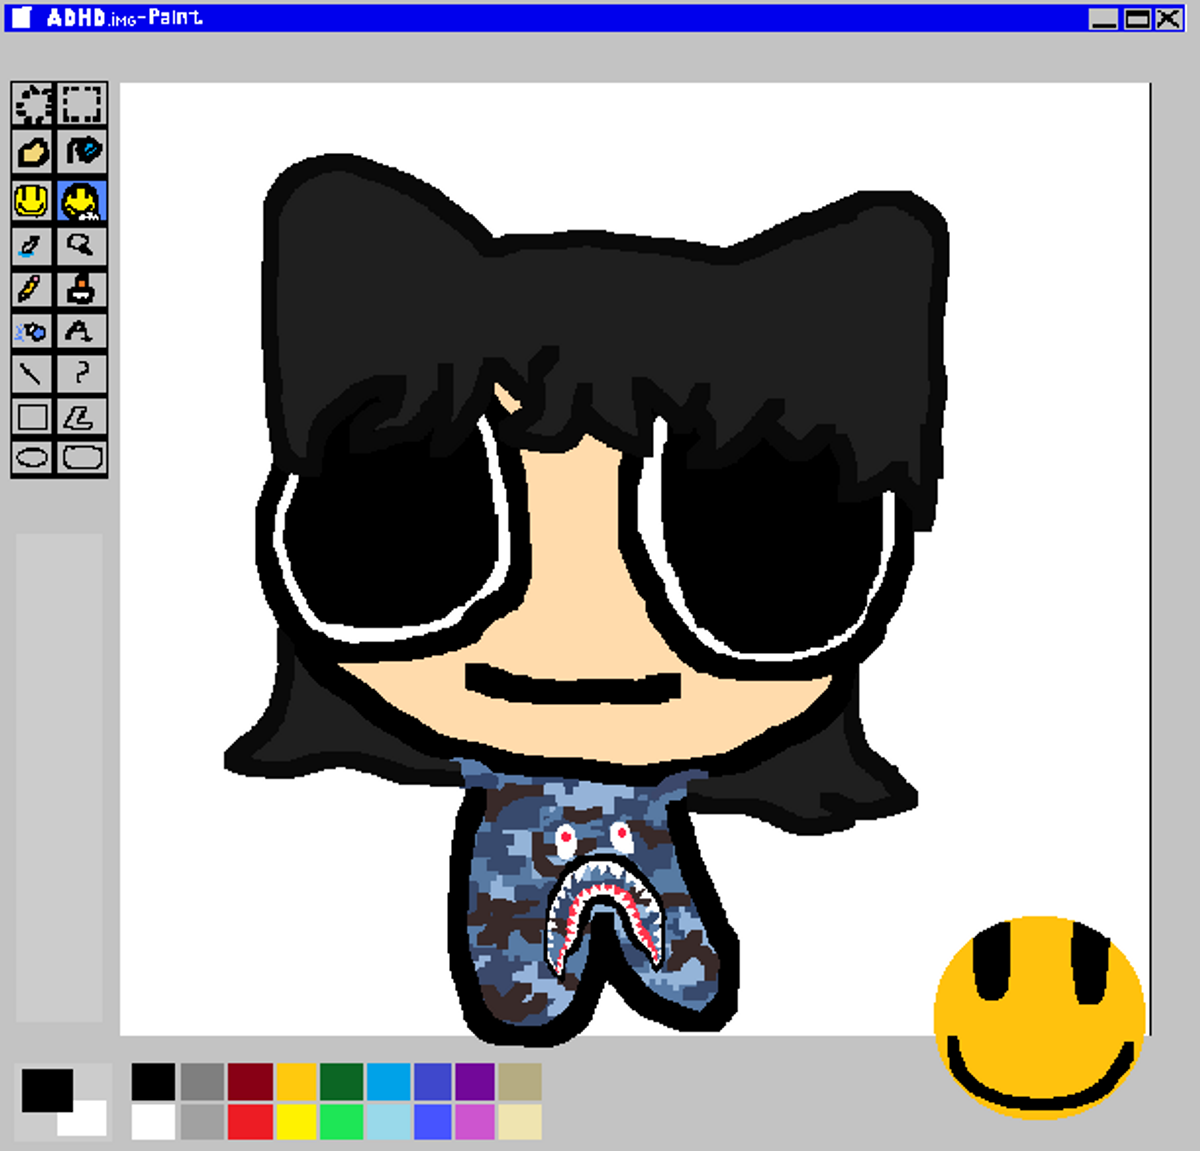Viewport: 1200px width, 1151px height.
Task: Click the white background color indicator
Action: pos(90,1120)
